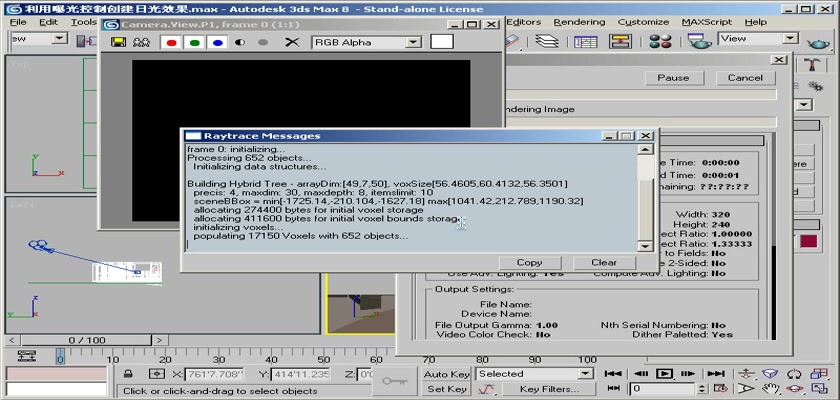This screenshot has width=840, height=400.
Task: Play the animation
Action: pyautogui.click(x=664, y=374)
